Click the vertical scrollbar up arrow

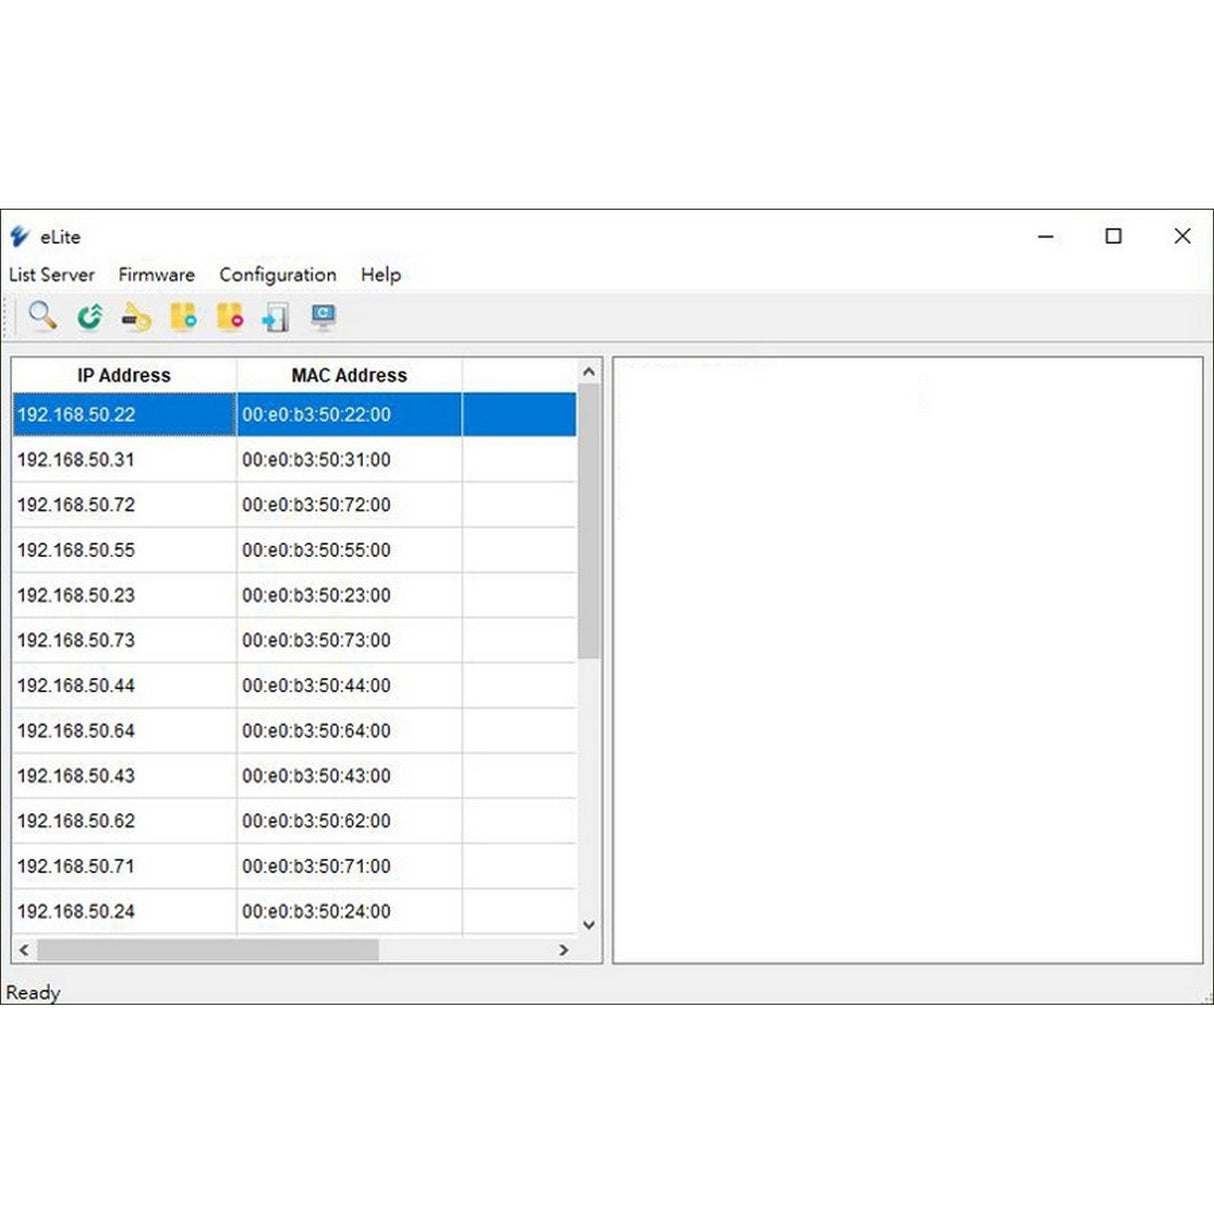(x=589, y=372)
